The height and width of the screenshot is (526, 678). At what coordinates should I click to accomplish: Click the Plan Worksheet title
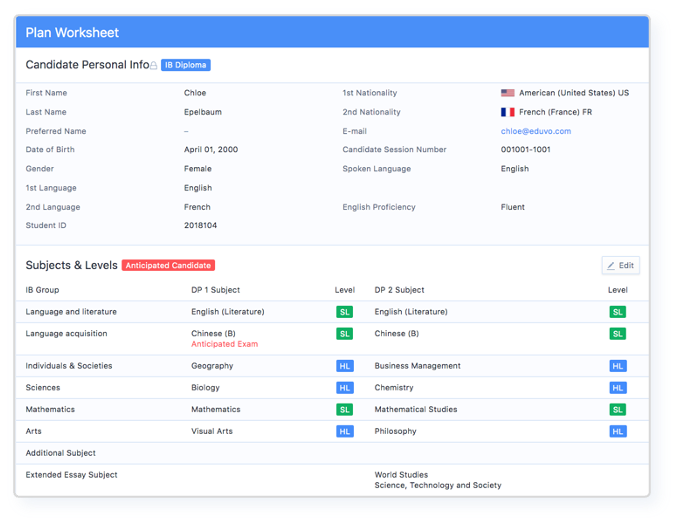click(x=72, y=32)
